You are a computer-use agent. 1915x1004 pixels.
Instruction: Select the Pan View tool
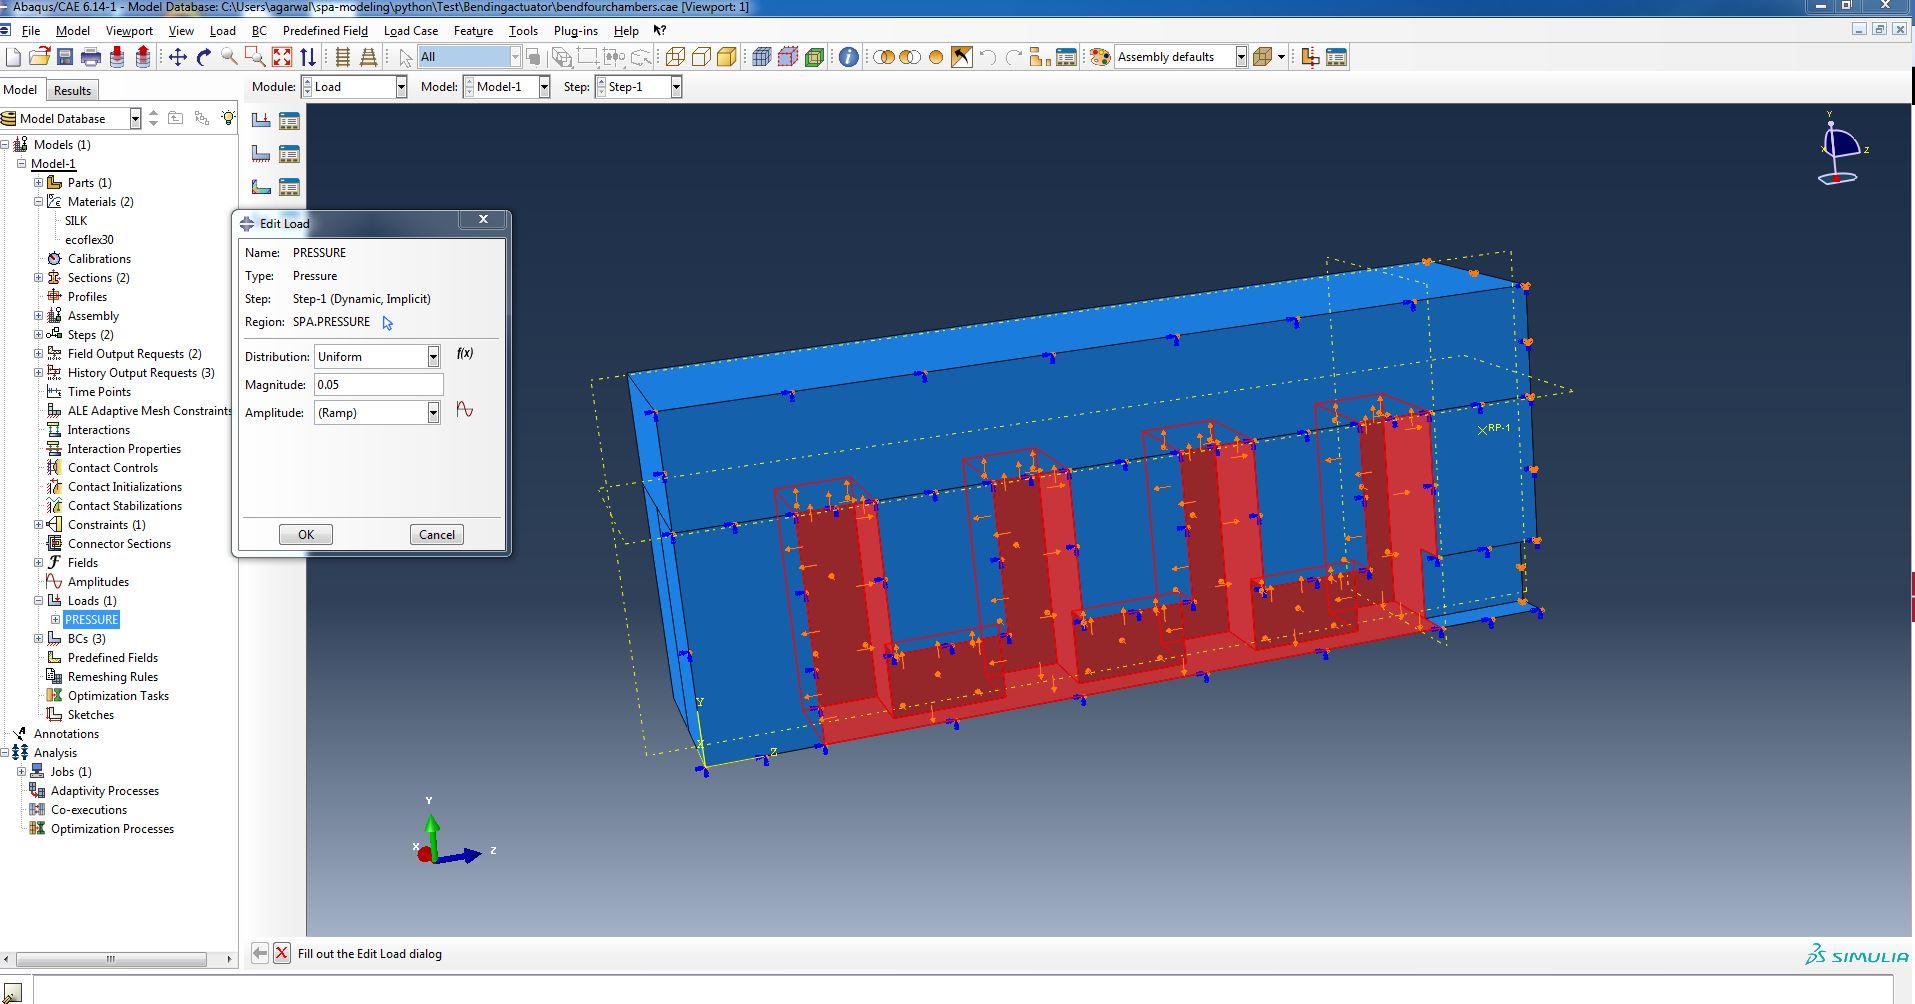pos(177,57)
